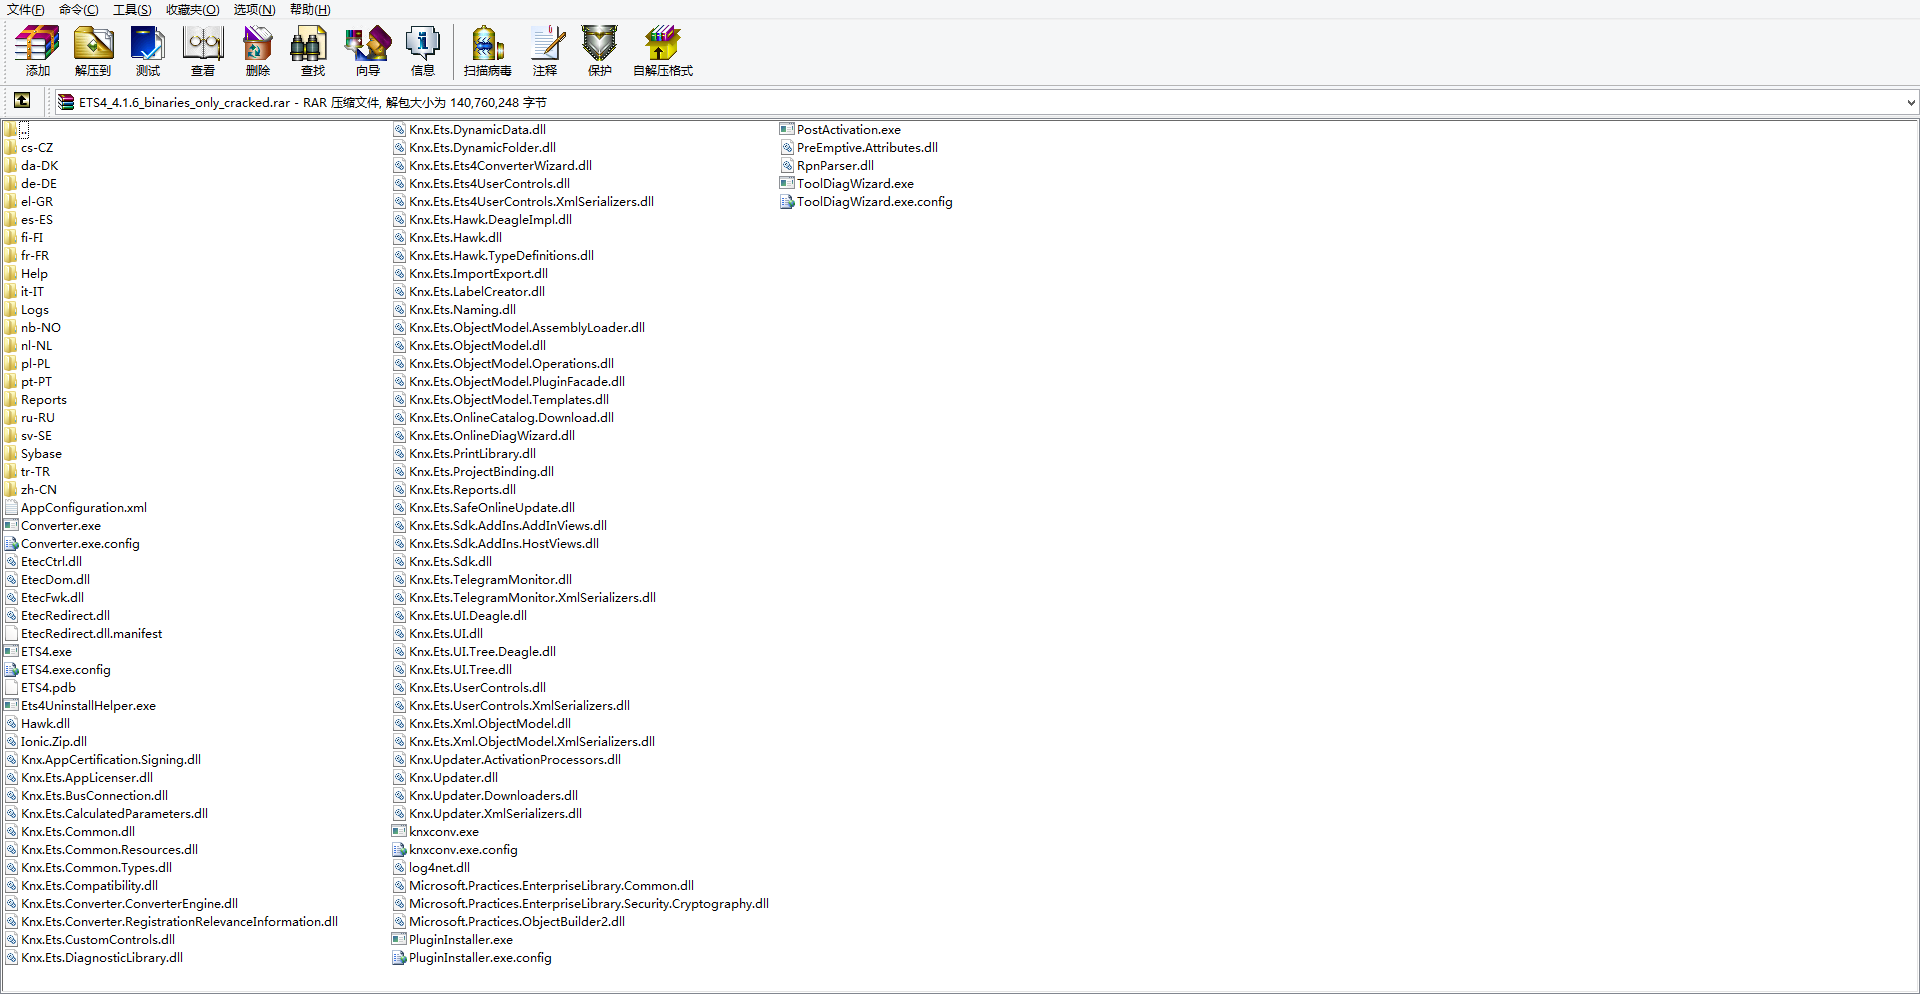Select ToolDiagWizard.exe.config file
Image resolution: width=1920 pixels, height=994 pixels.
[x=866, y=202]
